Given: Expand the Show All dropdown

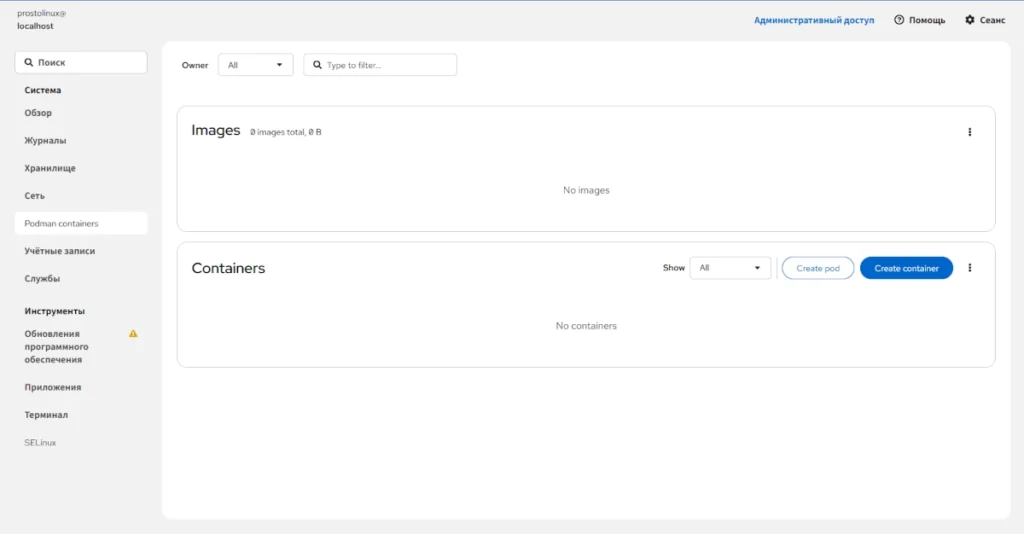Looking at the screenshot, I should pos(730,268).
